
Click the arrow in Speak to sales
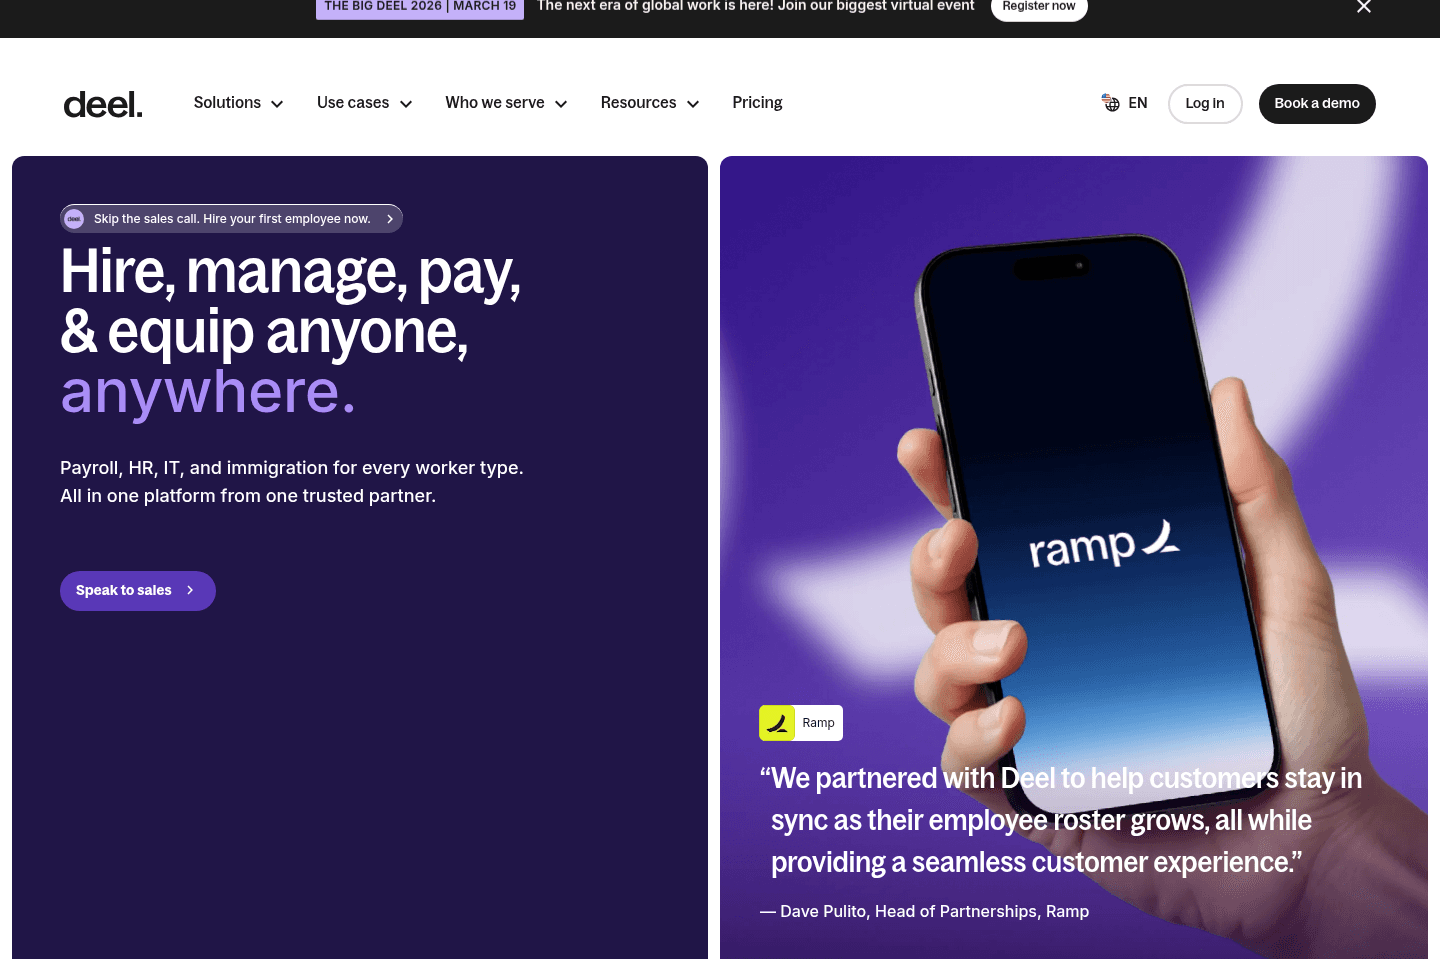point(190,591)
